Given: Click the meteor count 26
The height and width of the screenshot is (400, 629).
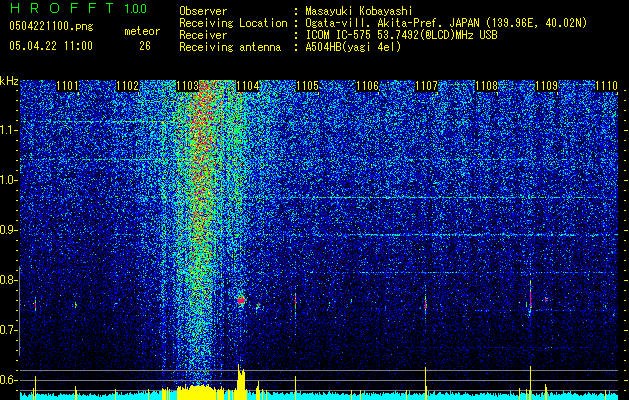Looking at the screenshot, I should [145, 46].
